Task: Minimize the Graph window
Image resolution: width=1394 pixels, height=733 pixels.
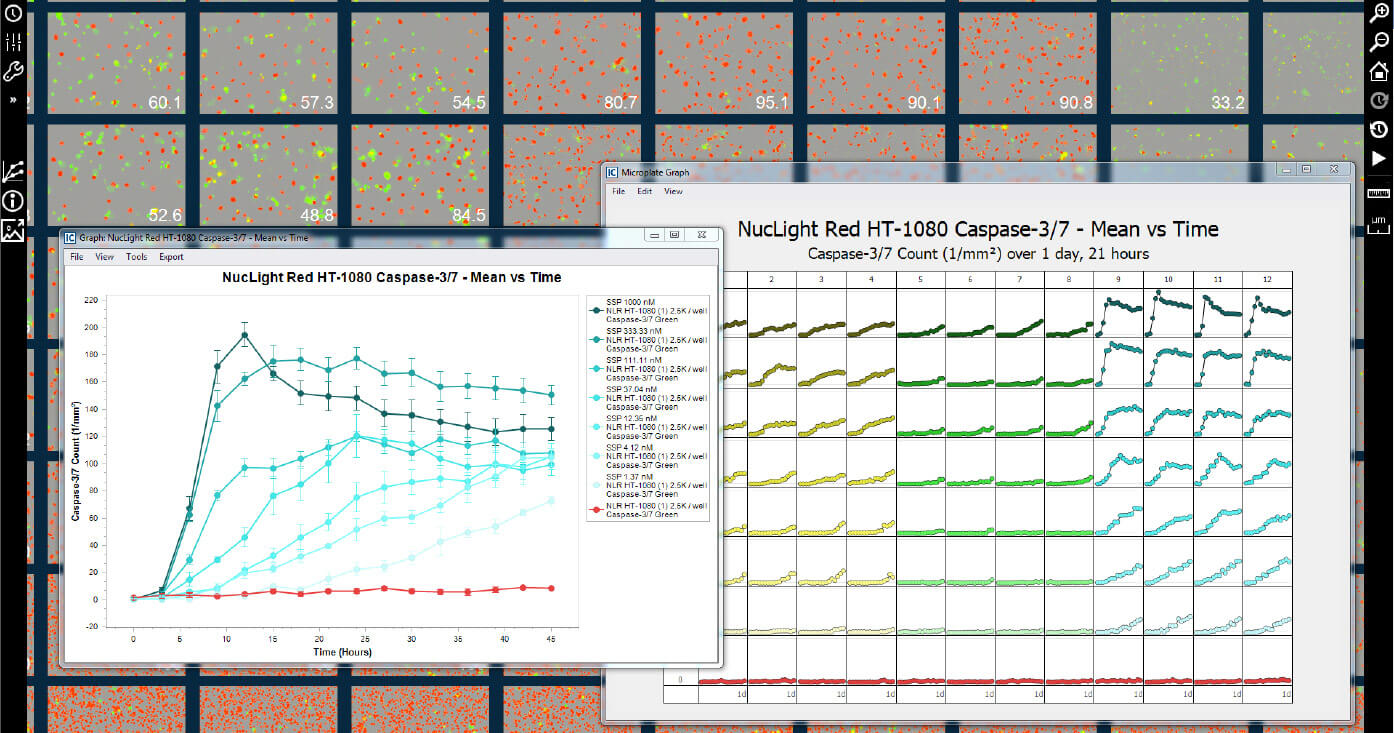Action: click(654, 235)
